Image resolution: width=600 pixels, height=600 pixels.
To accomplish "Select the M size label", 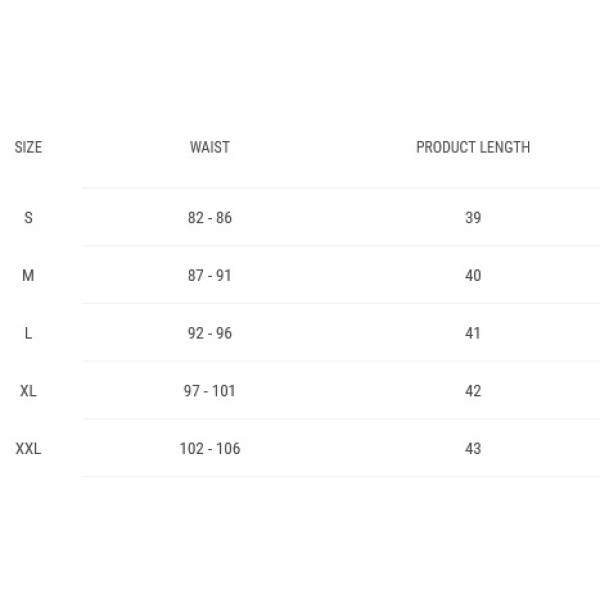I will 28,276.
